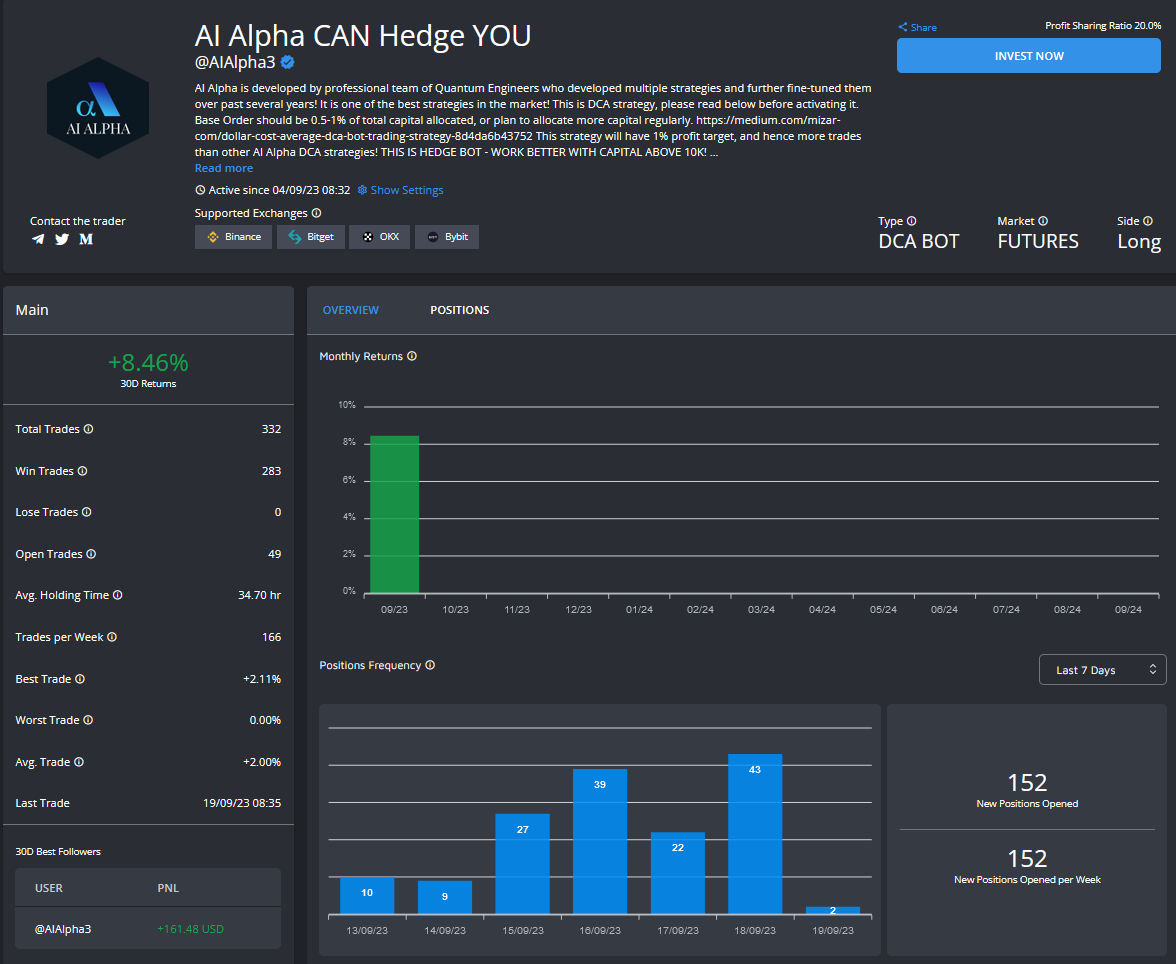The height and width of the screenshot is (964, 1176).
Task: Click the 43-position bar for 18/09/23
Action: (756, 830)
